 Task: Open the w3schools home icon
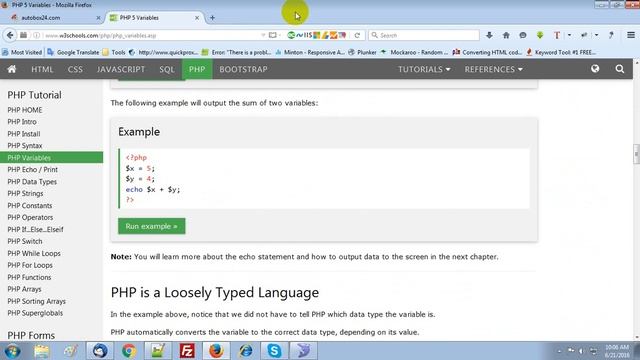tap(12, 69)
